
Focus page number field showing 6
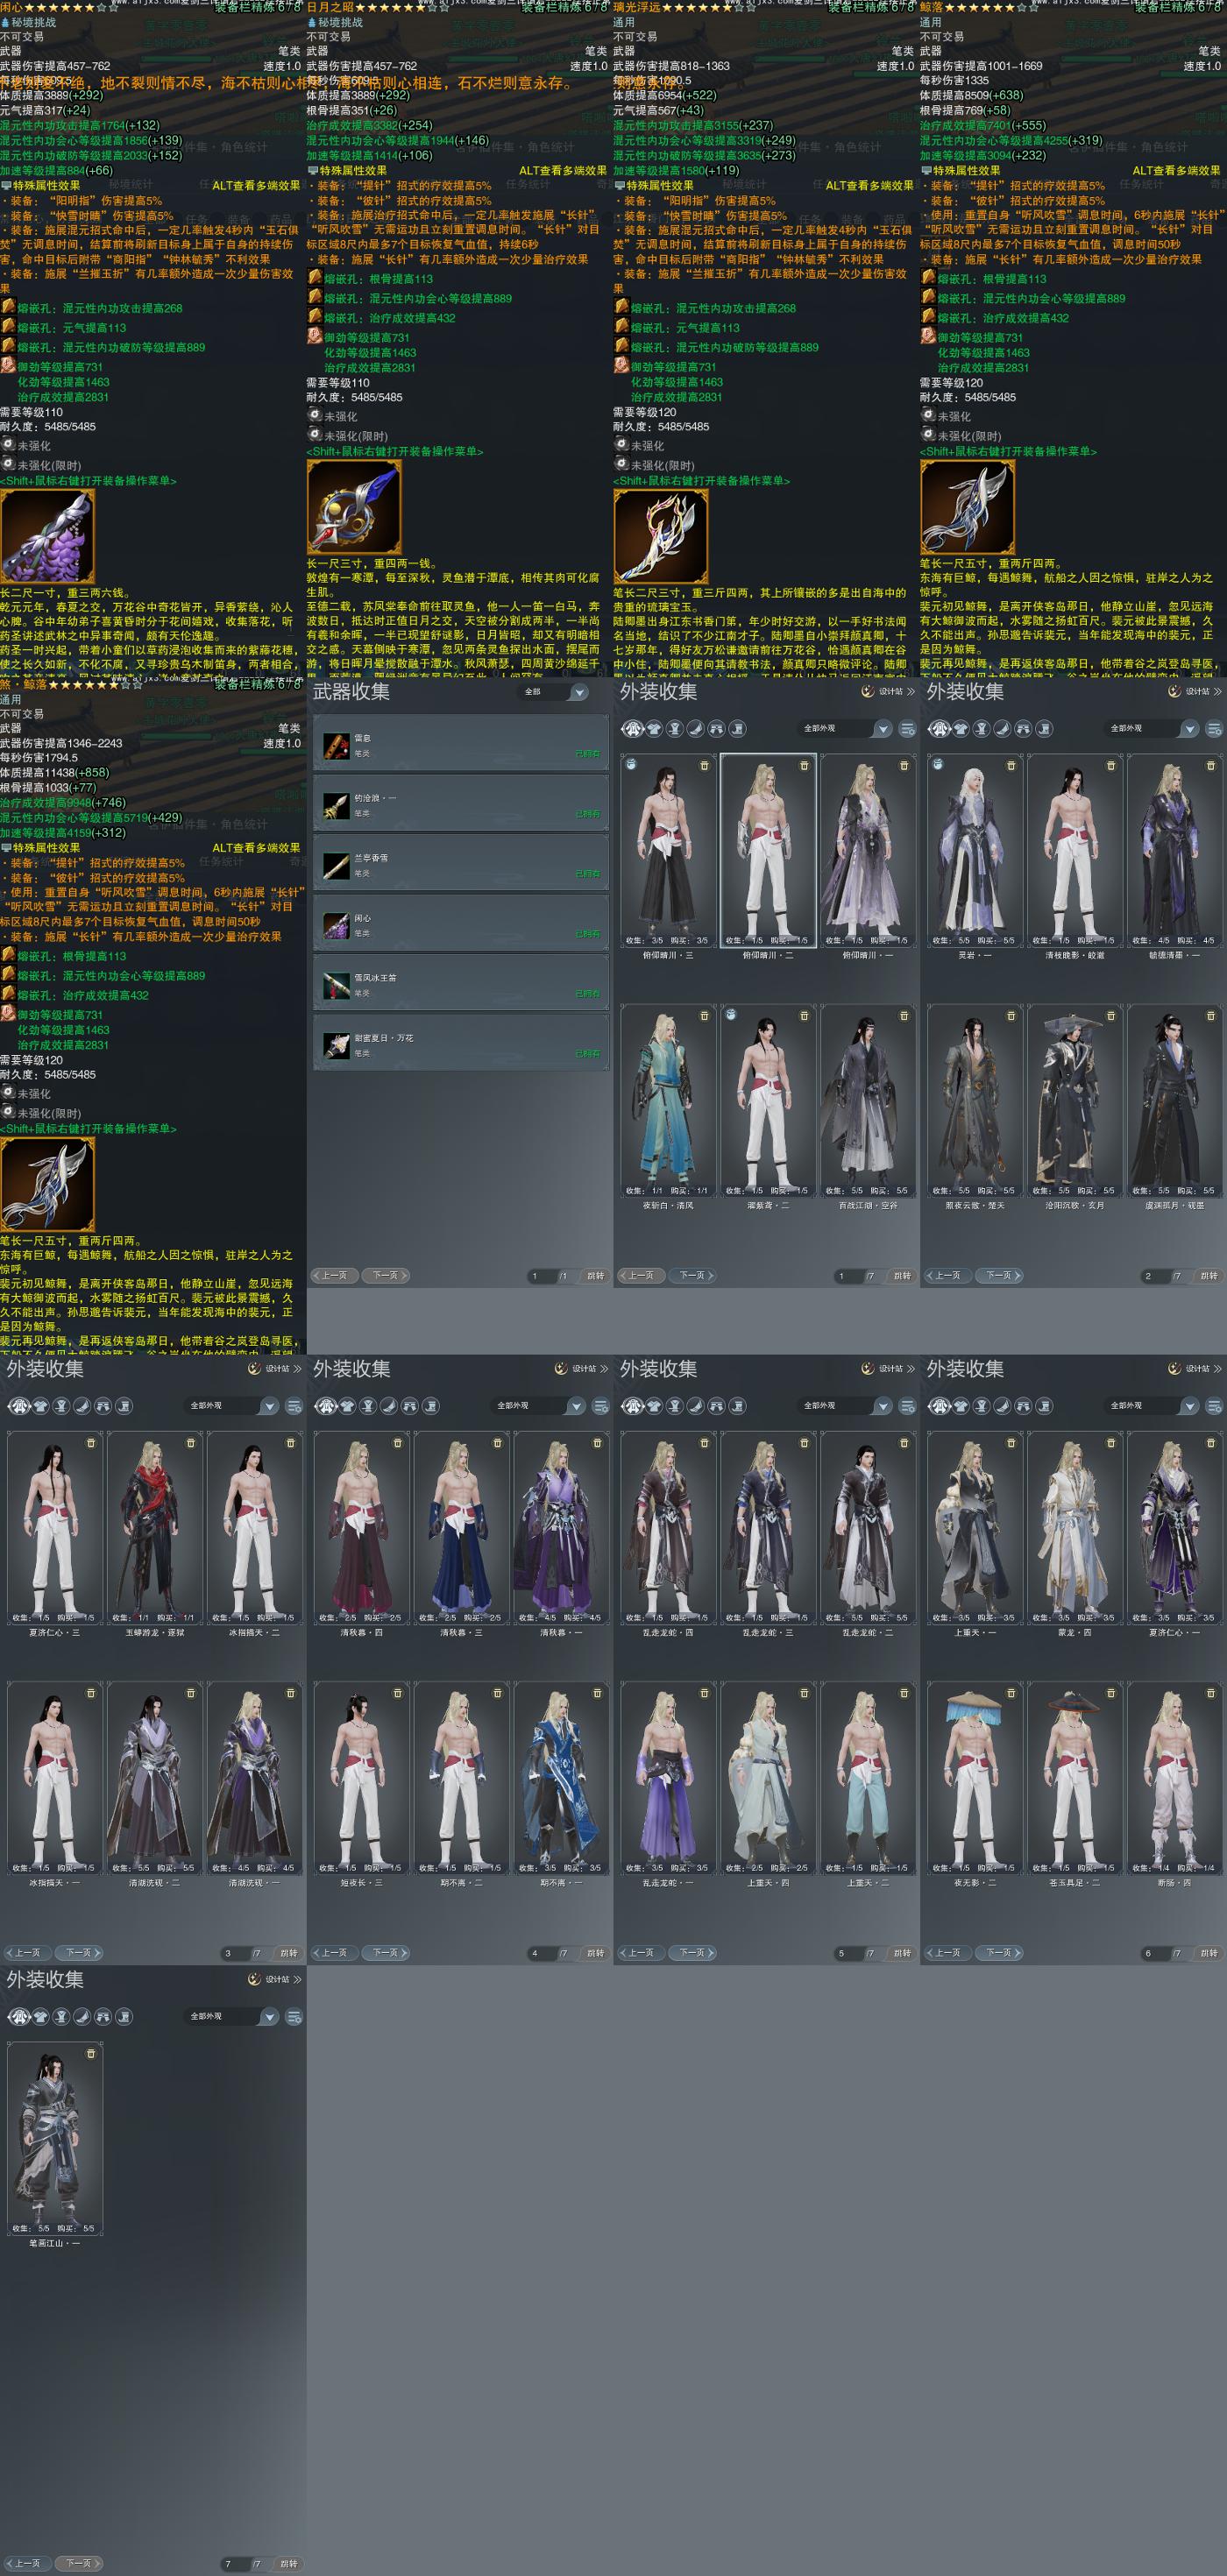tap(1154, 1953)
